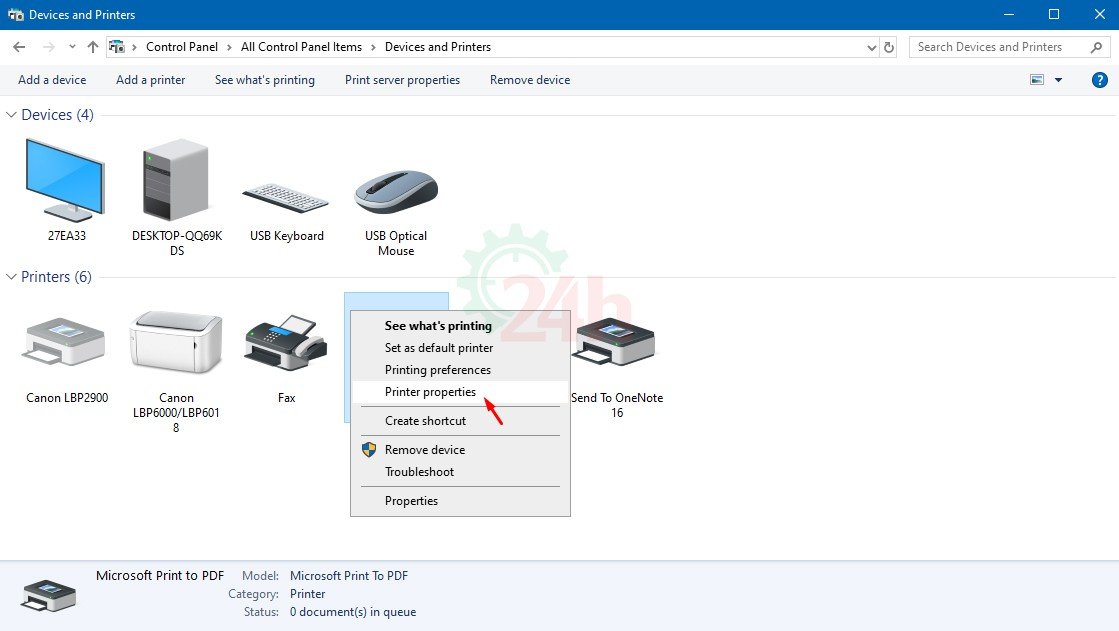
Task: Select the Canon LBP2900 printer icon
Action: 66,342
